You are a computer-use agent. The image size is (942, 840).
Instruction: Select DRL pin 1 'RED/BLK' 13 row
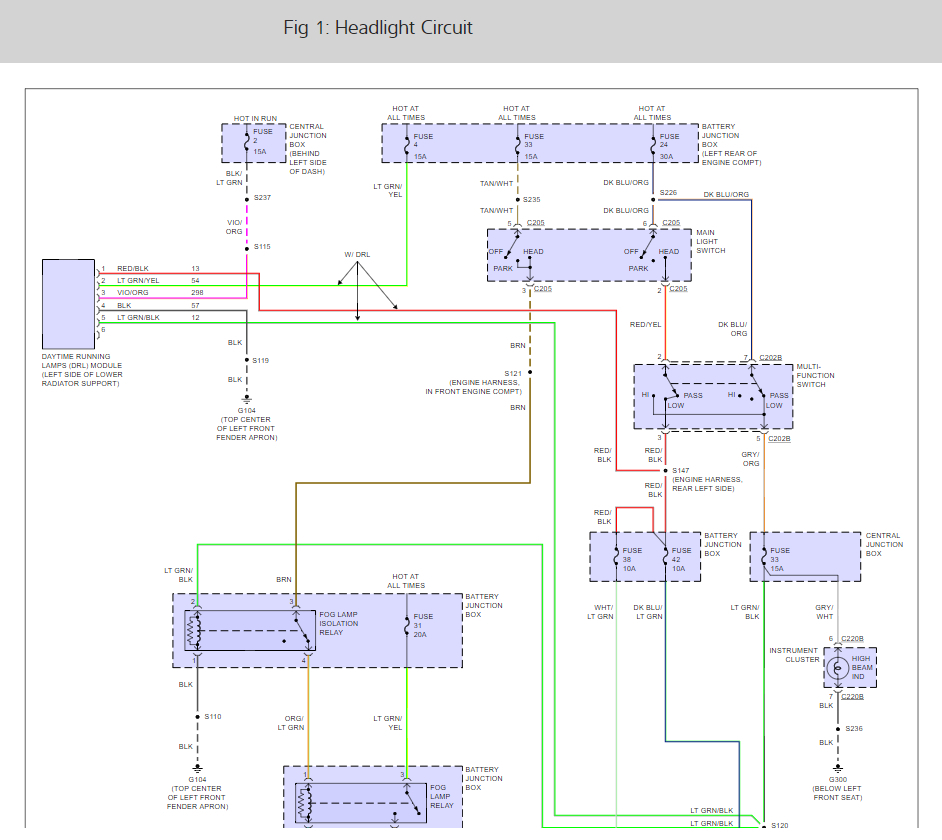click(150, 269)
